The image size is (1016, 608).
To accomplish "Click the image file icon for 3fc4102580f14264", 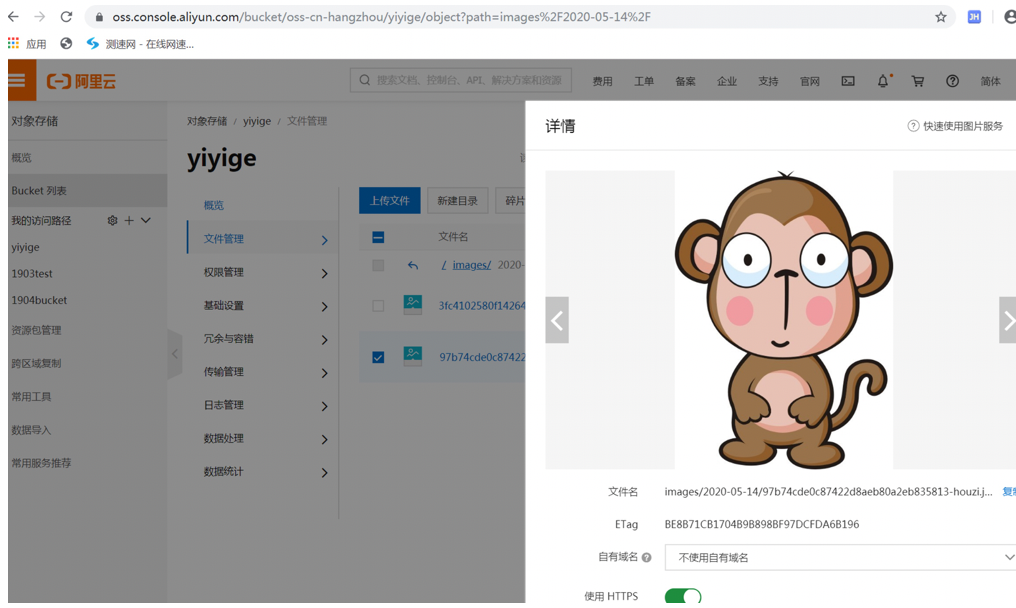I will 413,305.
